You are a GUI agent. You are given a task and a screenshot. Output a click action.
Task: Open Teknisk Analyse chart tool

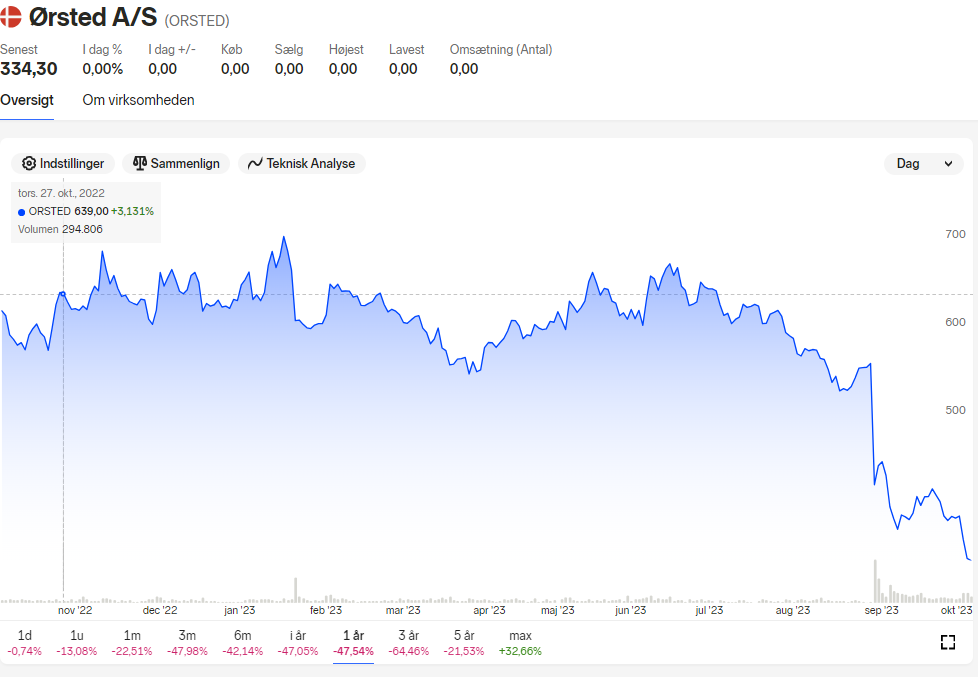(302, 163)
